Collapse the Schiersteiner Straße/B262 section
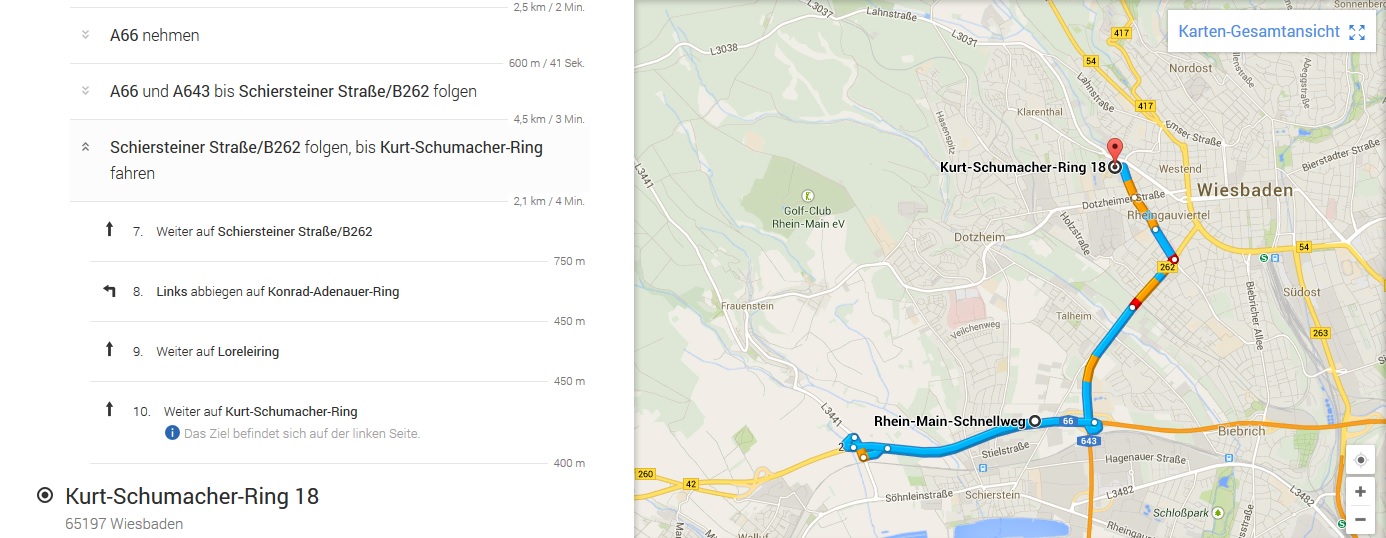 86,147
